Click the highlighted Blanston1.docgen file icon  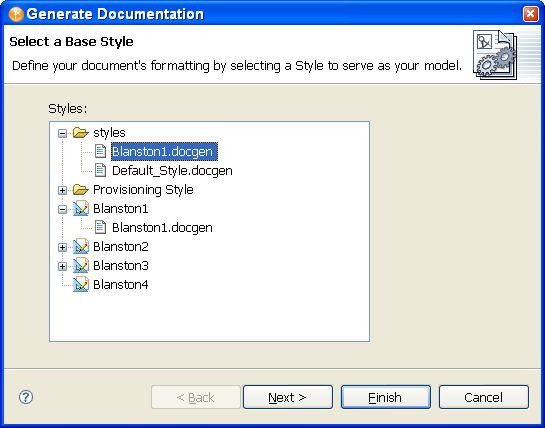pos(100,151)
